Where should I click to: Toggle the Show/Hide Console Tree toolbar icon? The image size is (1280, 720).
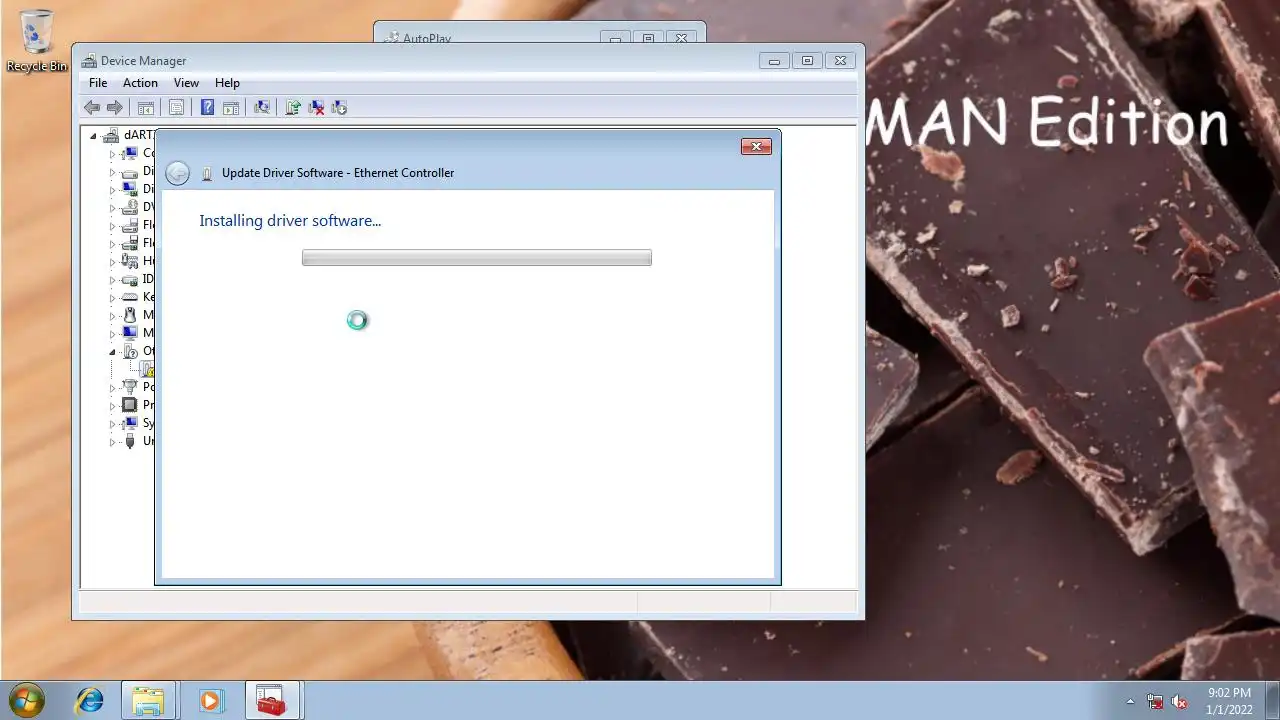click(146, 107)
